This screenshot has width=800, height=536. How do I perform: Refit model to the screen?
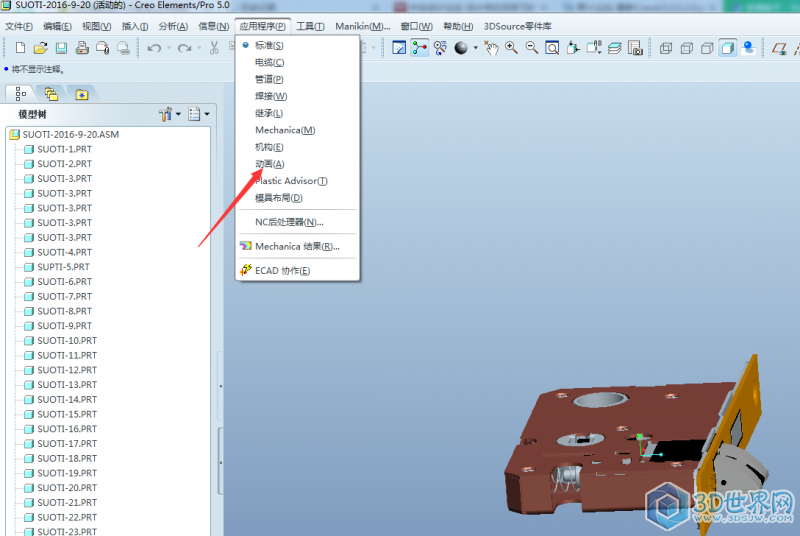552,48
